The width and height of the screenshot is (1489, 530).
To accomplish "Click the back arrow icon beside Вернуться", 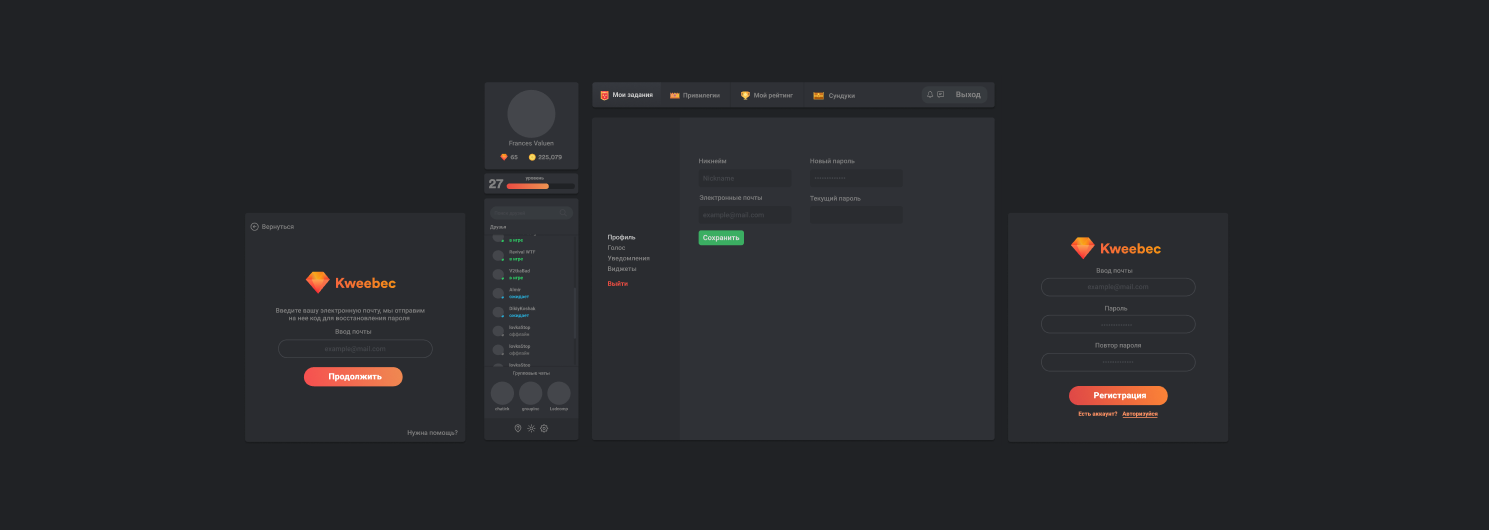I will pos(254,227).
